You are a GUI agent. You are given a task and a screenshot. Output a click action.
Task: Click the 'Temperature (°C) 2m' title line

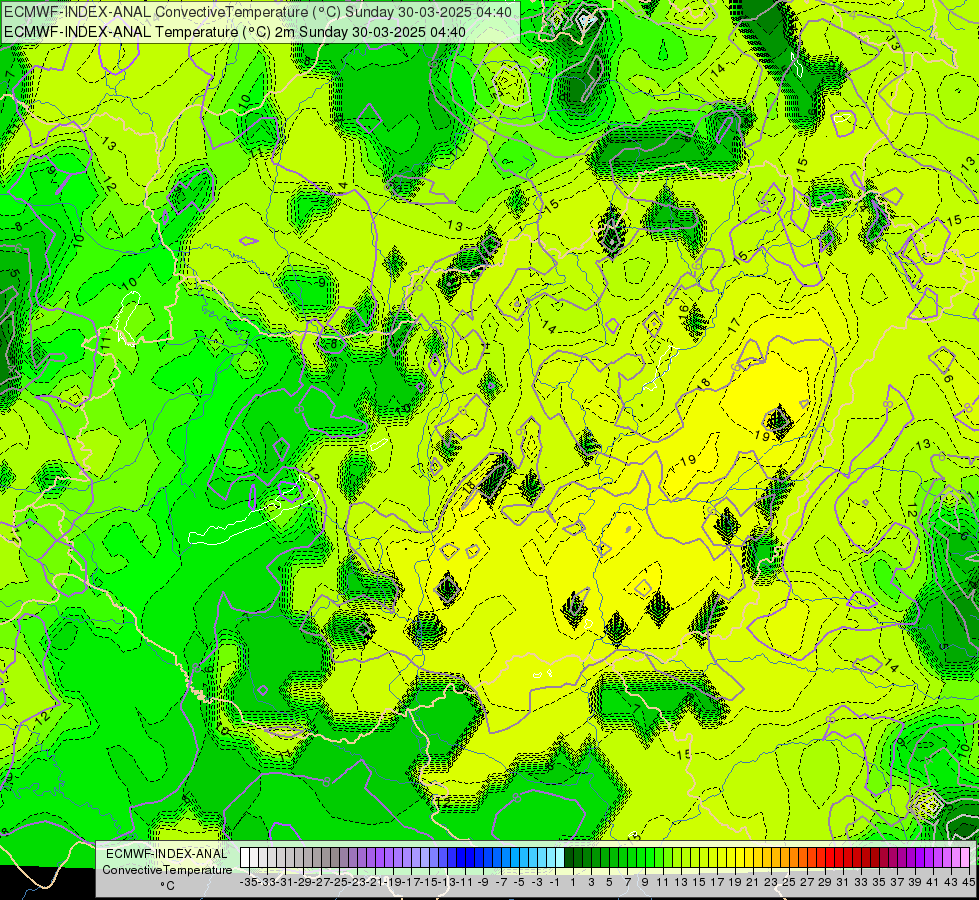(235, 32)
